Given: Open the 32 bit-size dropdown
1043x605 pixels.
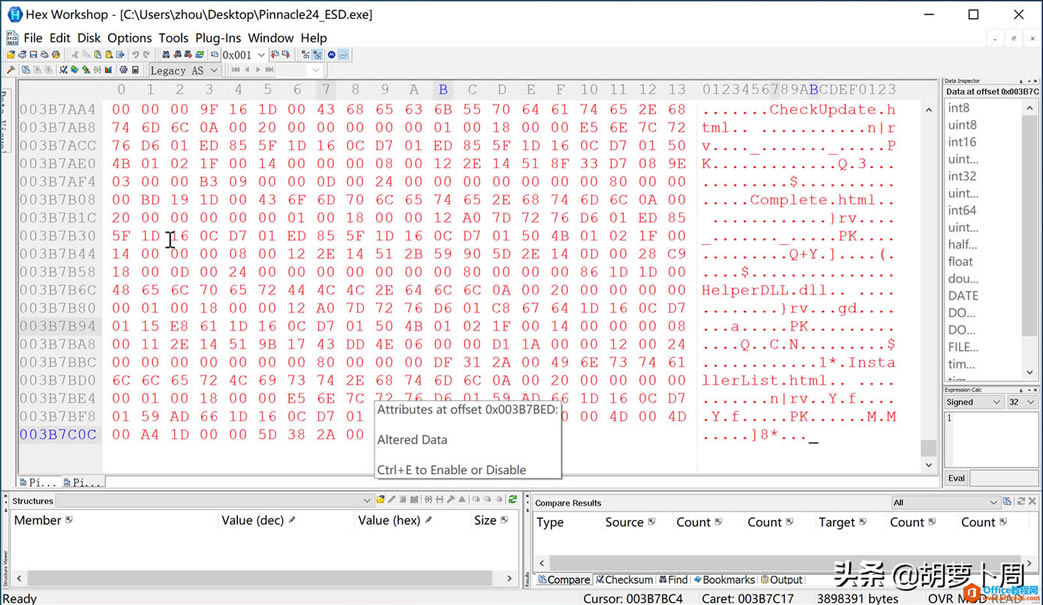Looking at the screenshot, I should (1022, 402).
